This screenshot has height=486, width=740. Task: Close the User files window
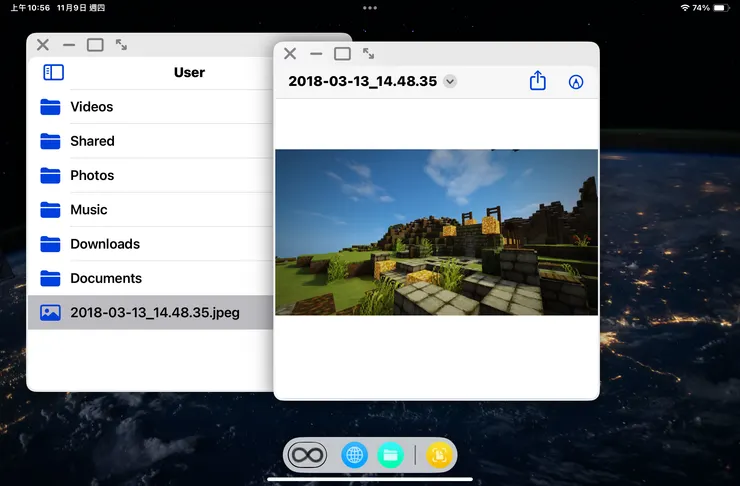tap(43, 45)
